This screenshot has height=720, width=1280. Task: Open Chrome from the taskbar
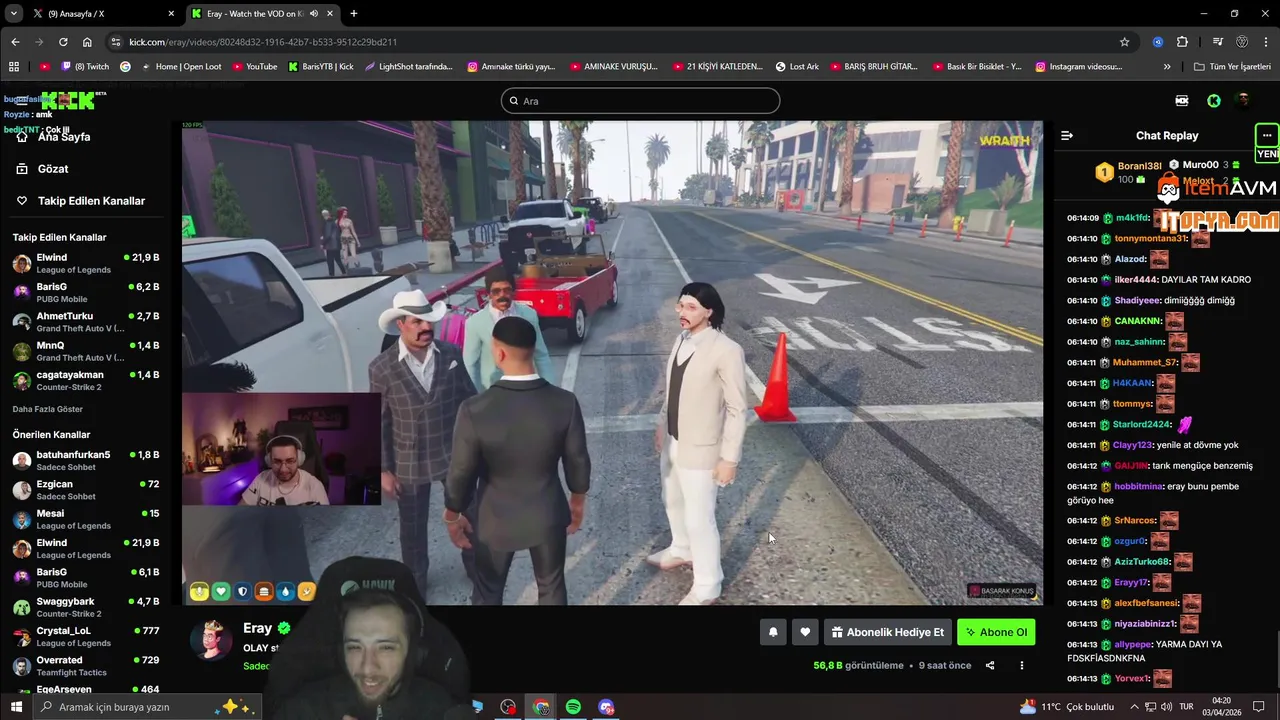point(541,707)
